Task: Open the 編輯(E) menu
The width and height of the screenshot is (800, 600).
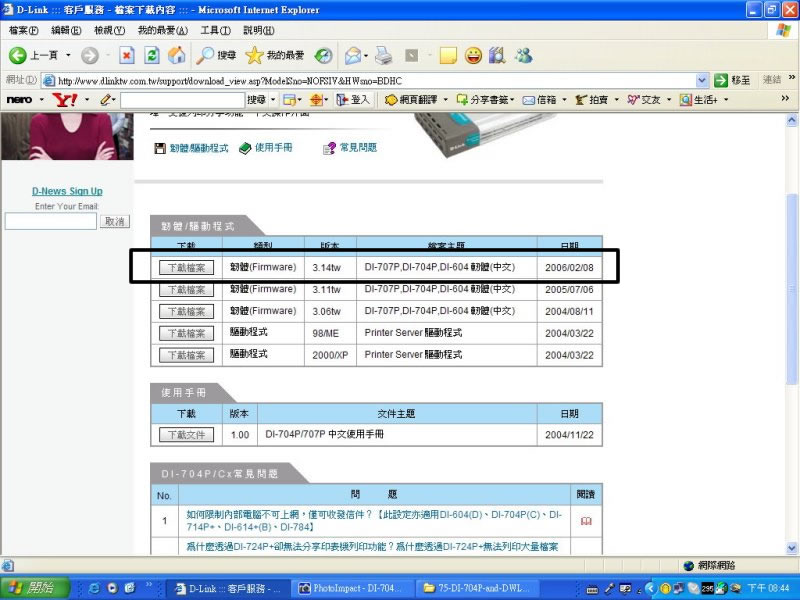Action: tap(66, 31)
